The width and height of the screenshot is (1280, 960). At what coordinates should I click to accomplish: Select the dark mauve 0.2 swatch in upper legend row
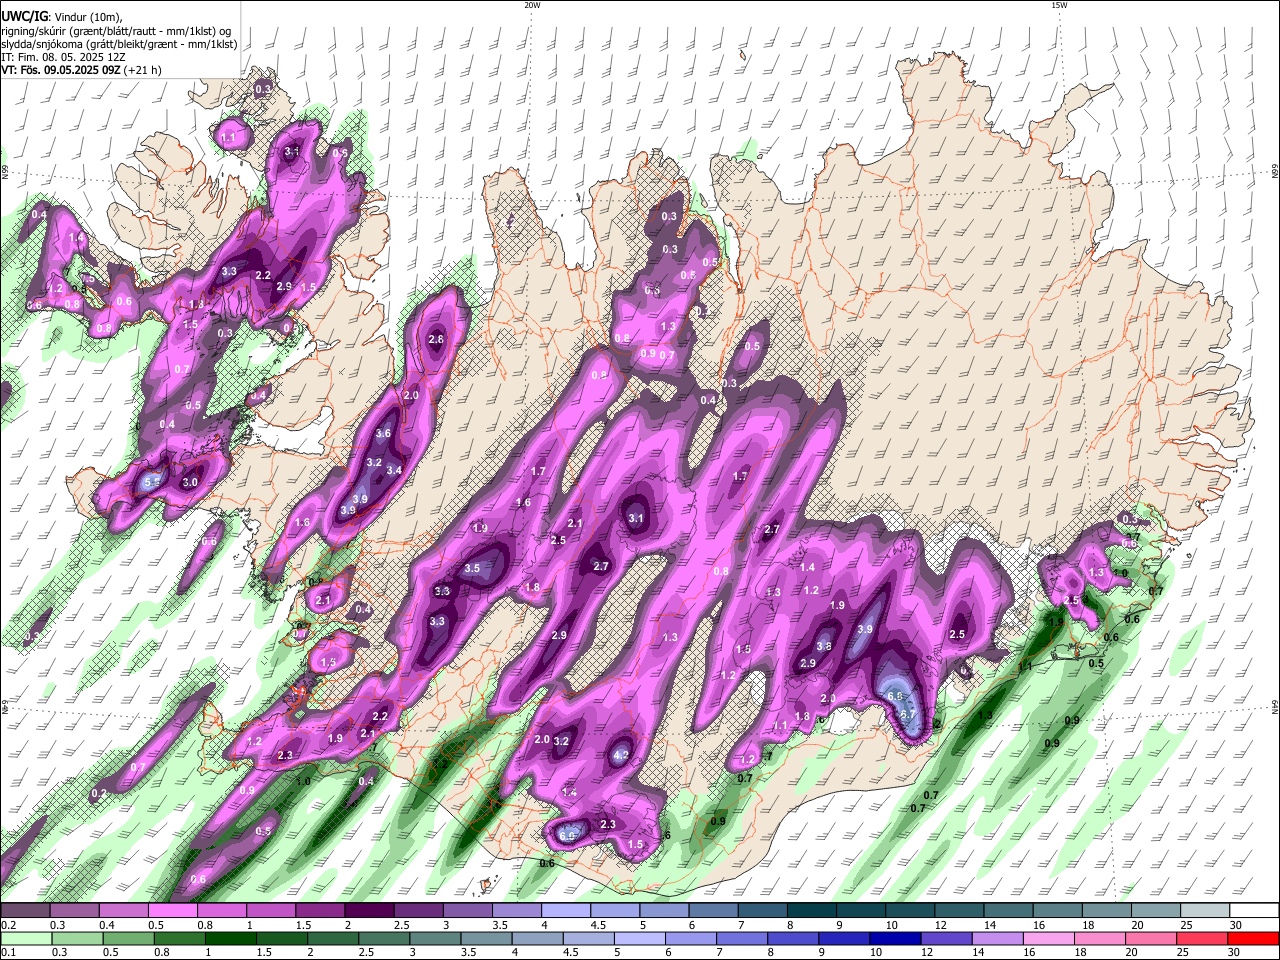pos(25,911)
